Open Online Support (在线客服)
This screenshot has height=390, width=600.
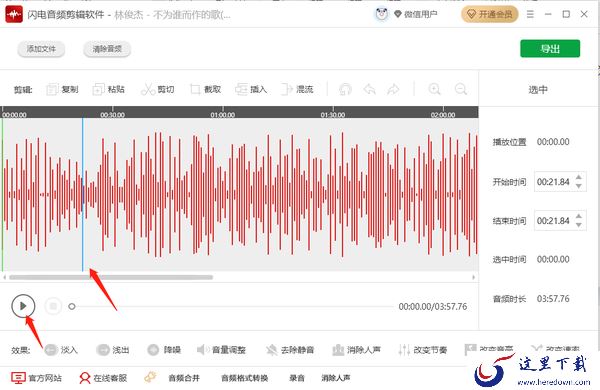pos(103,378)
